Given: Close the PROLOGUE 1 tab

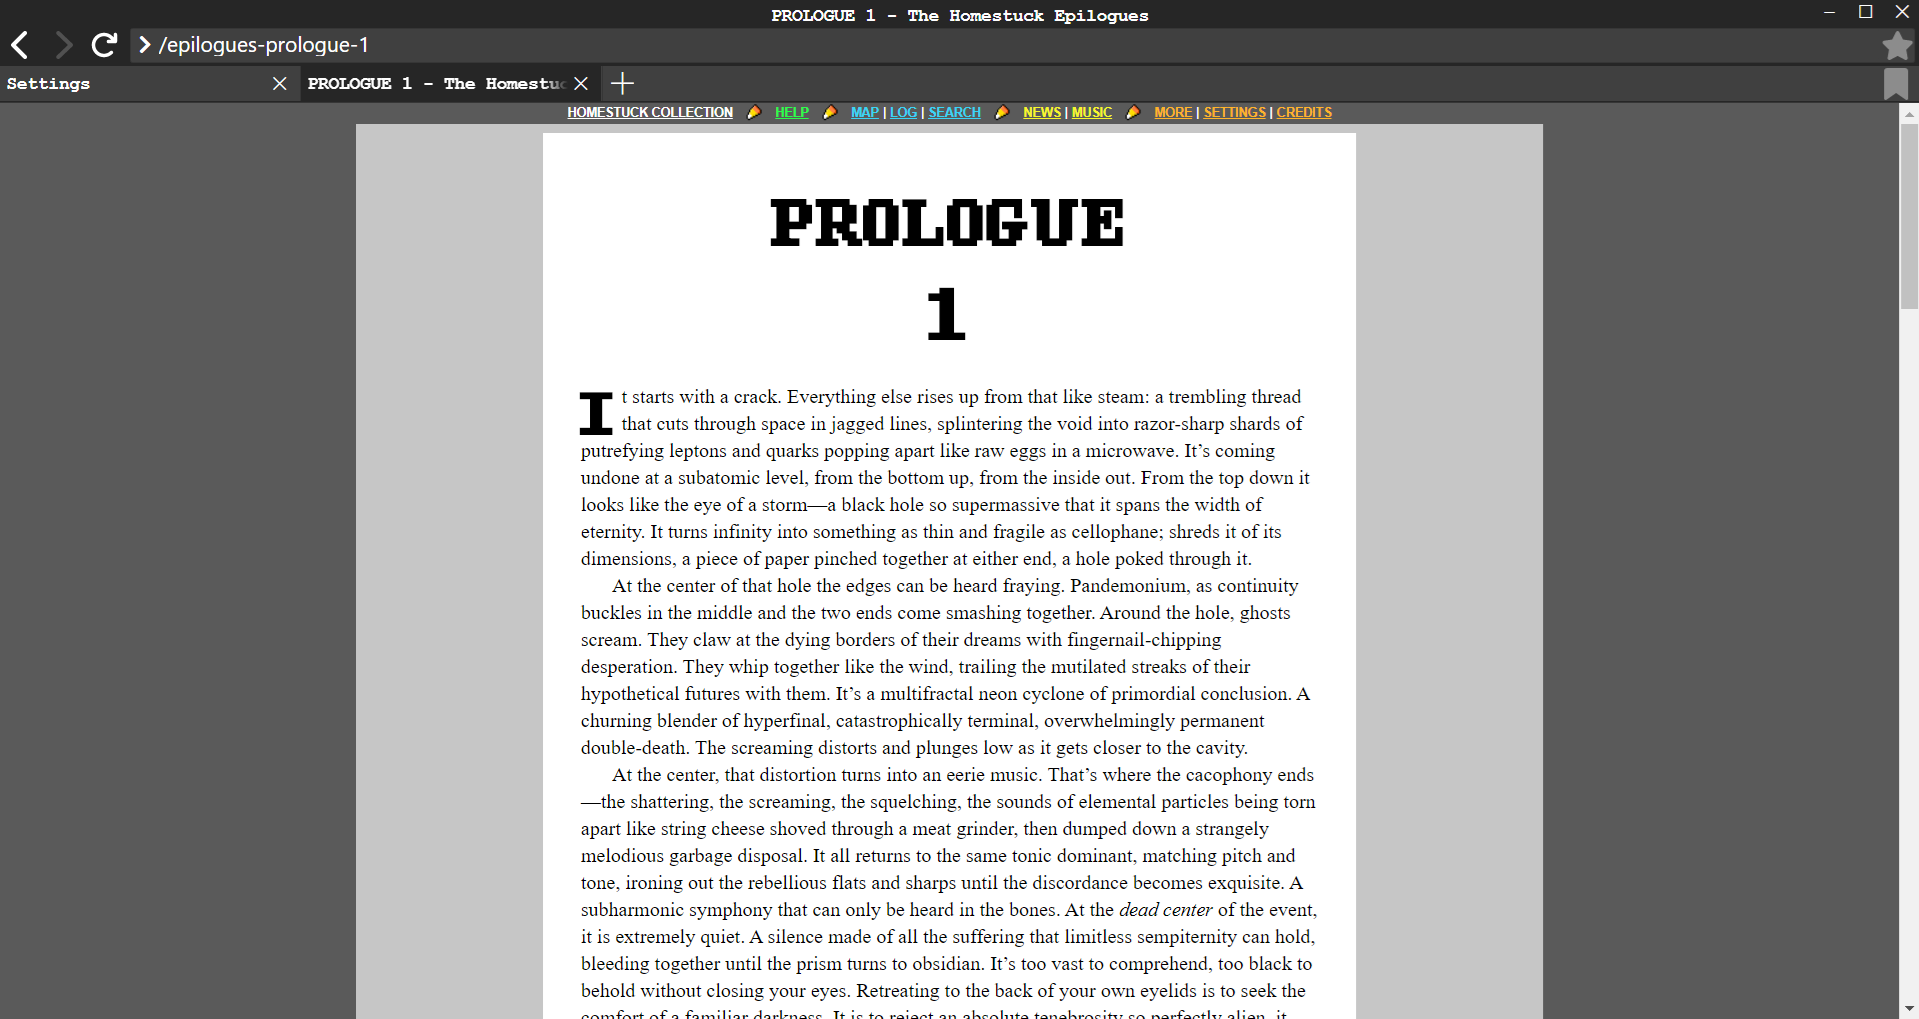Looking at the screenshot, I should tap(581, 84).
